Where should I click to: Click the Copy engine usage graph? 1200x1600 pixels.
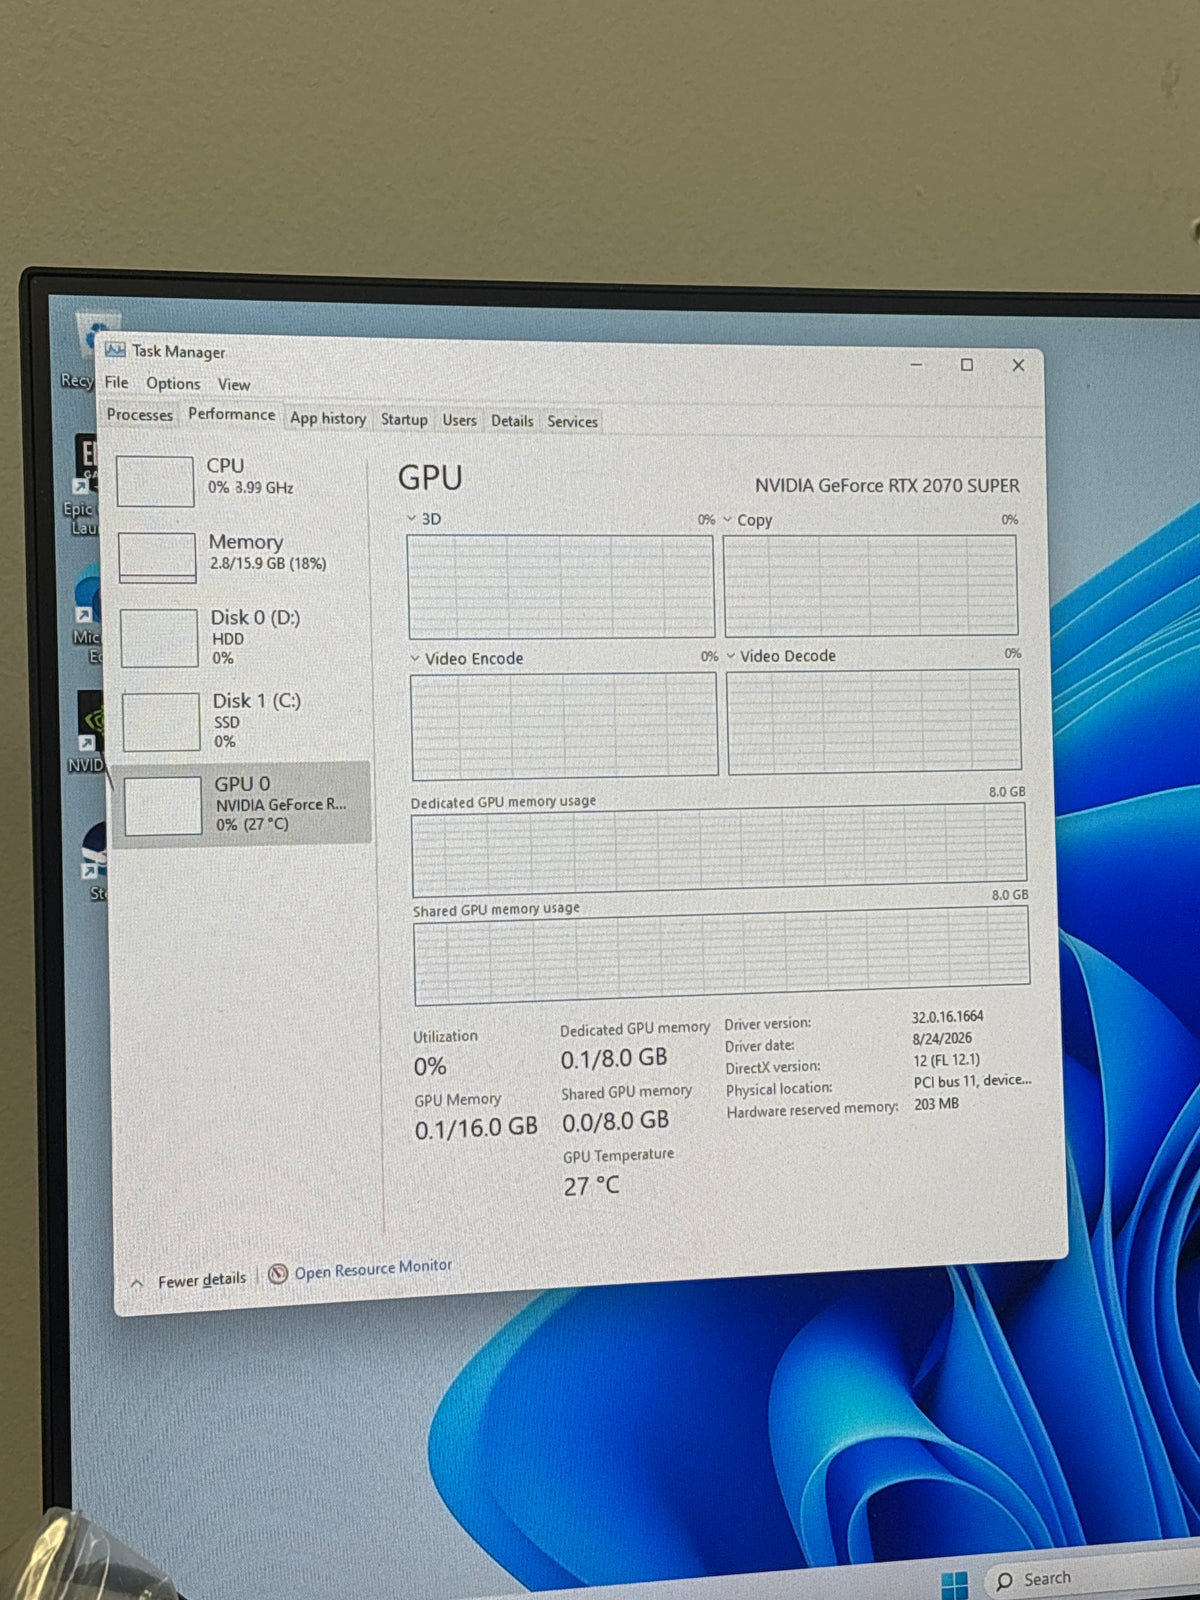coord(870,585)
